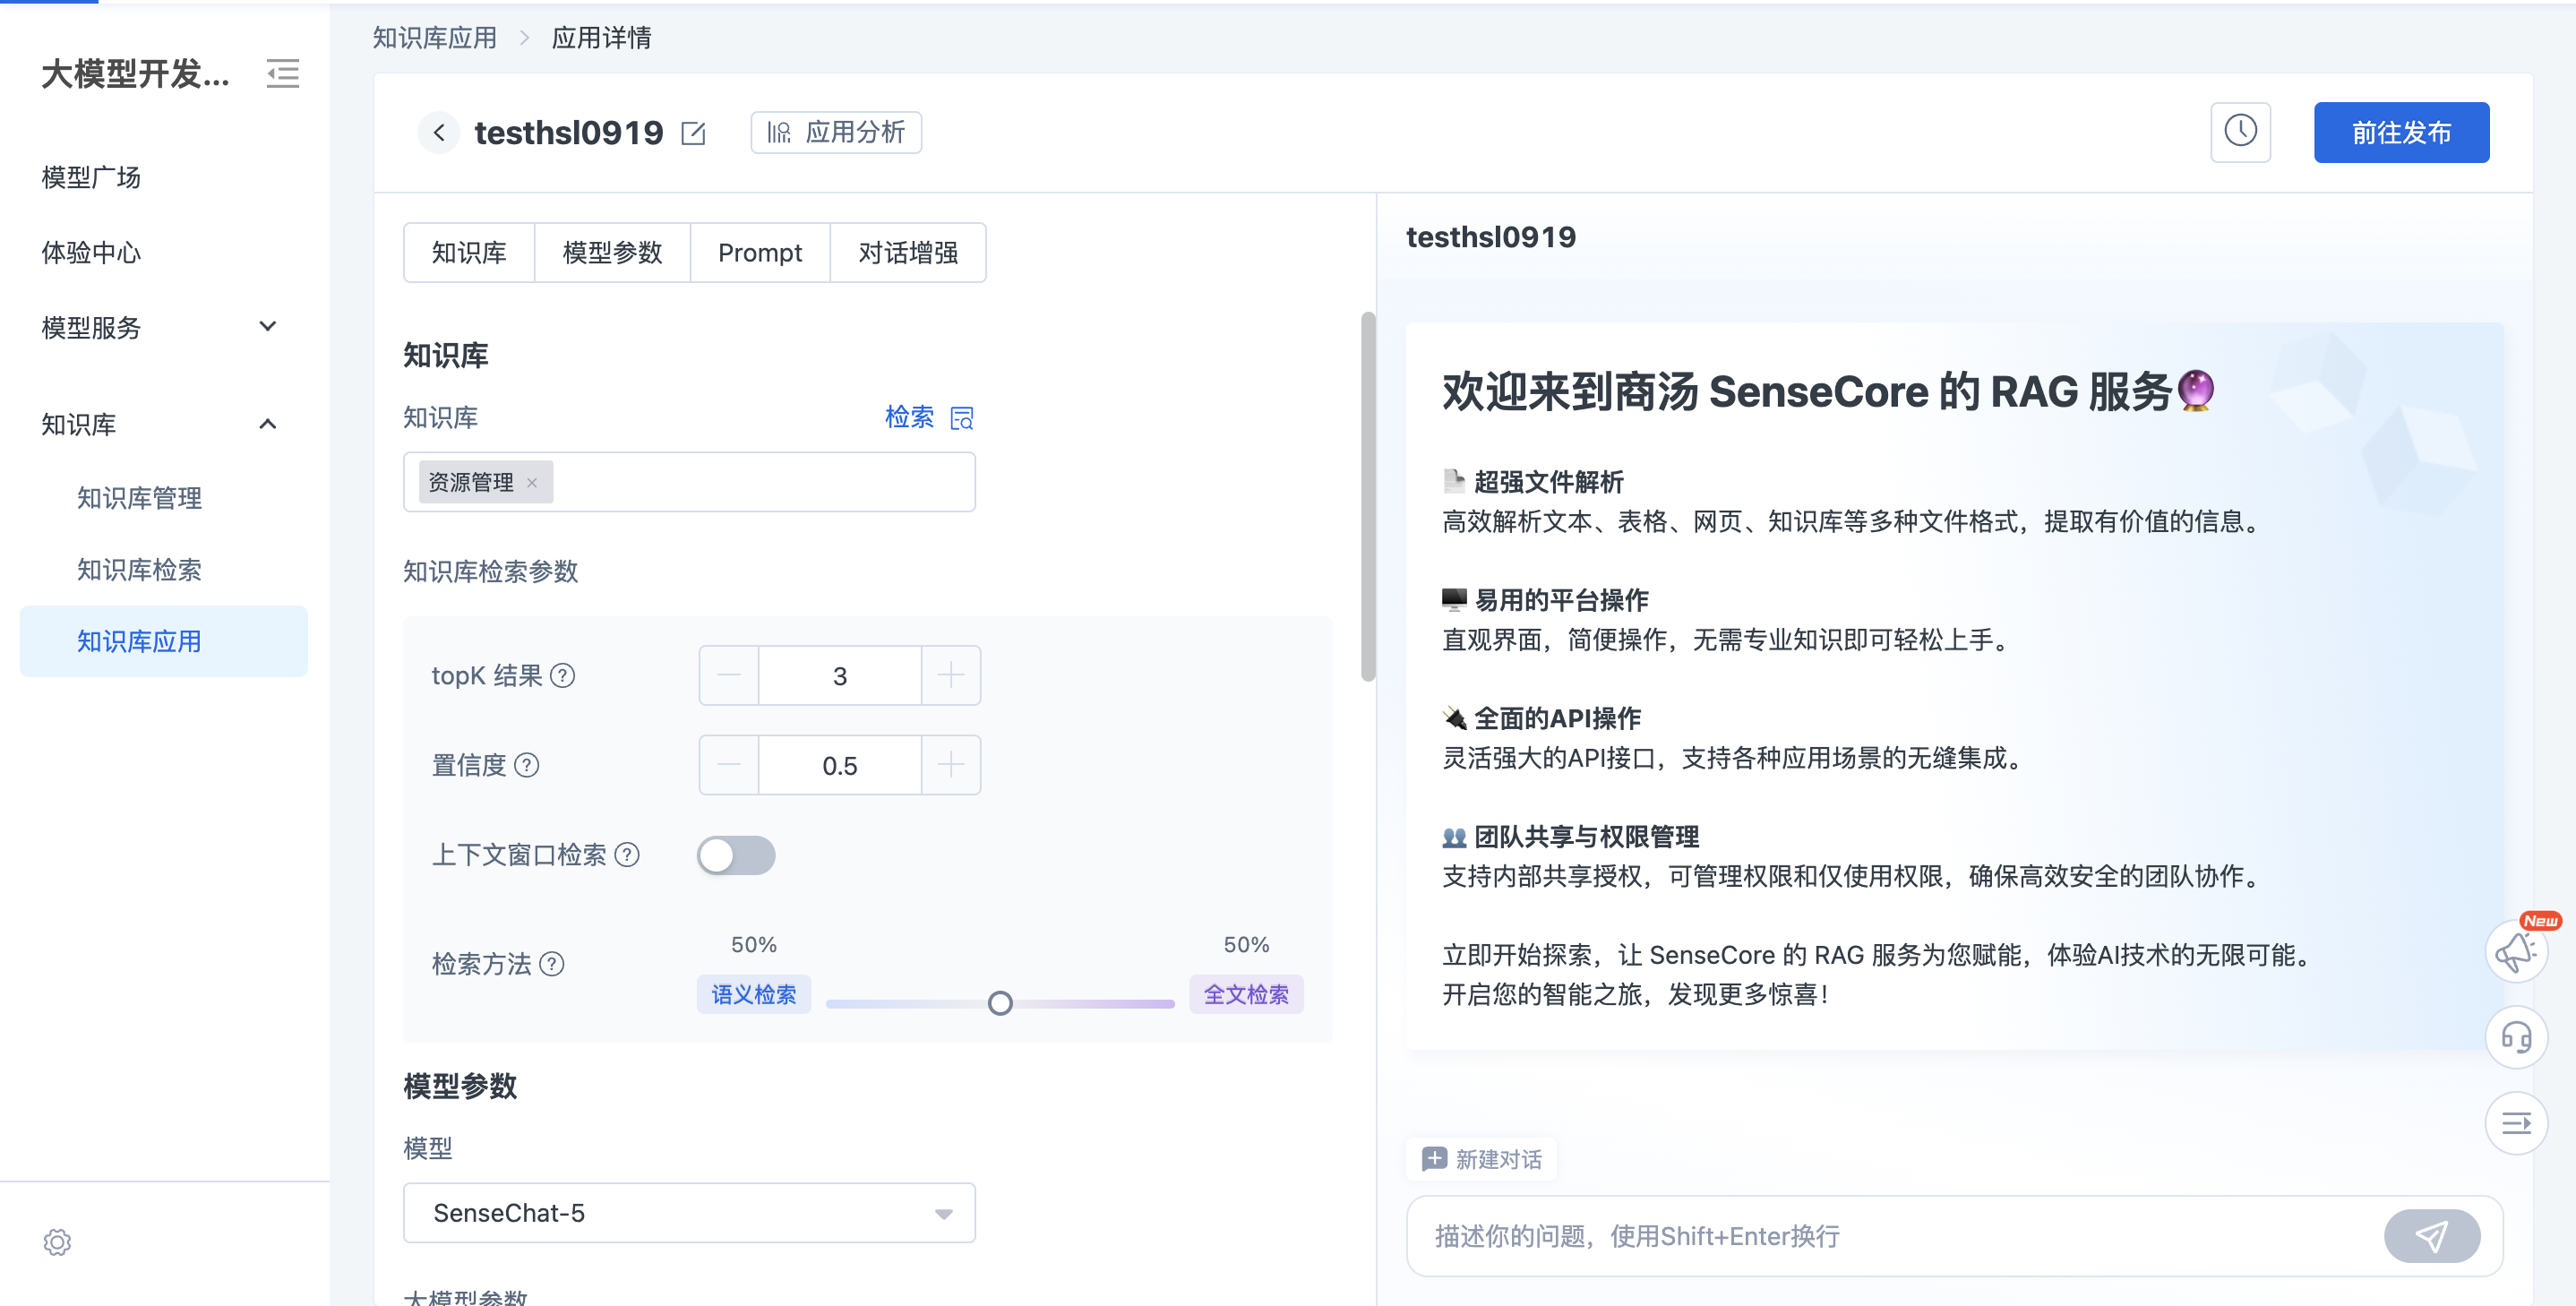Click the collapse chat panel icon bottom right
The width and height of the screenshot is (2576, 1306).
coord(2517,1122)
